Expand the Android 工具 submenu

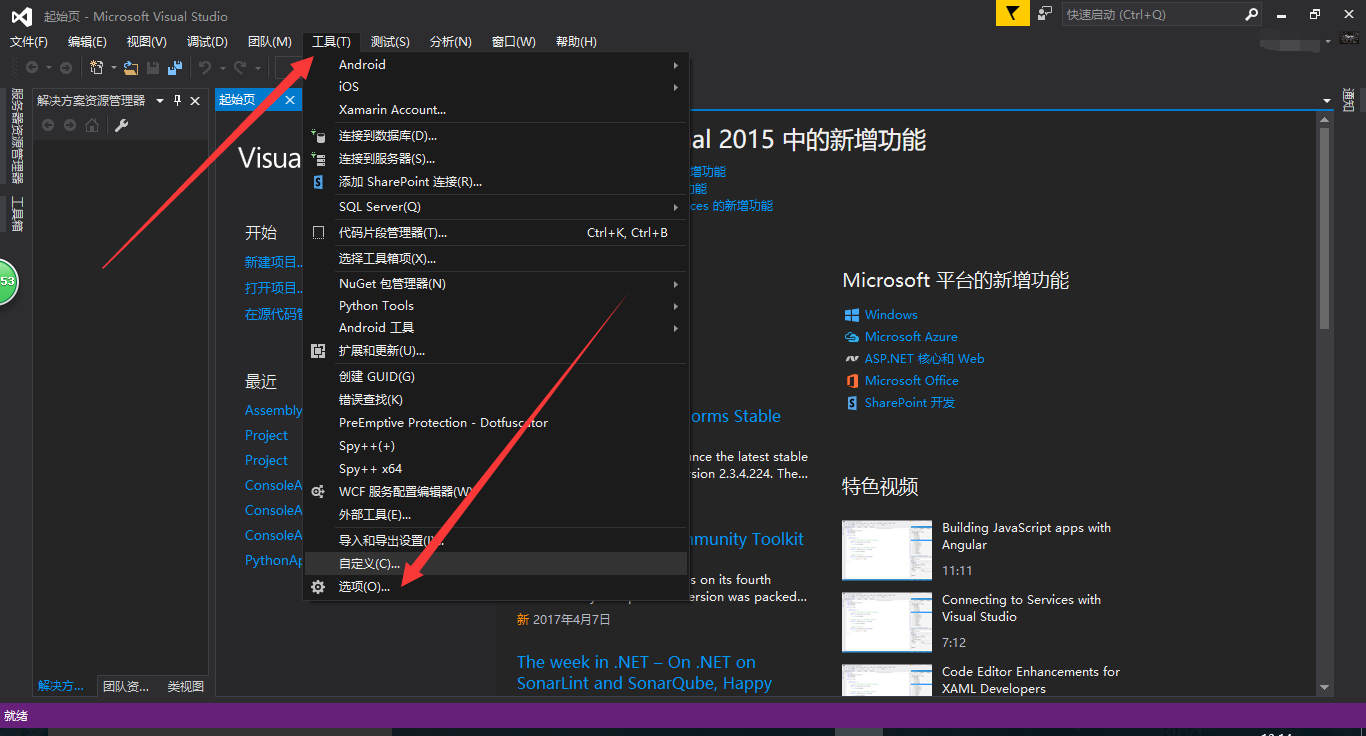(x=678, y=328)
